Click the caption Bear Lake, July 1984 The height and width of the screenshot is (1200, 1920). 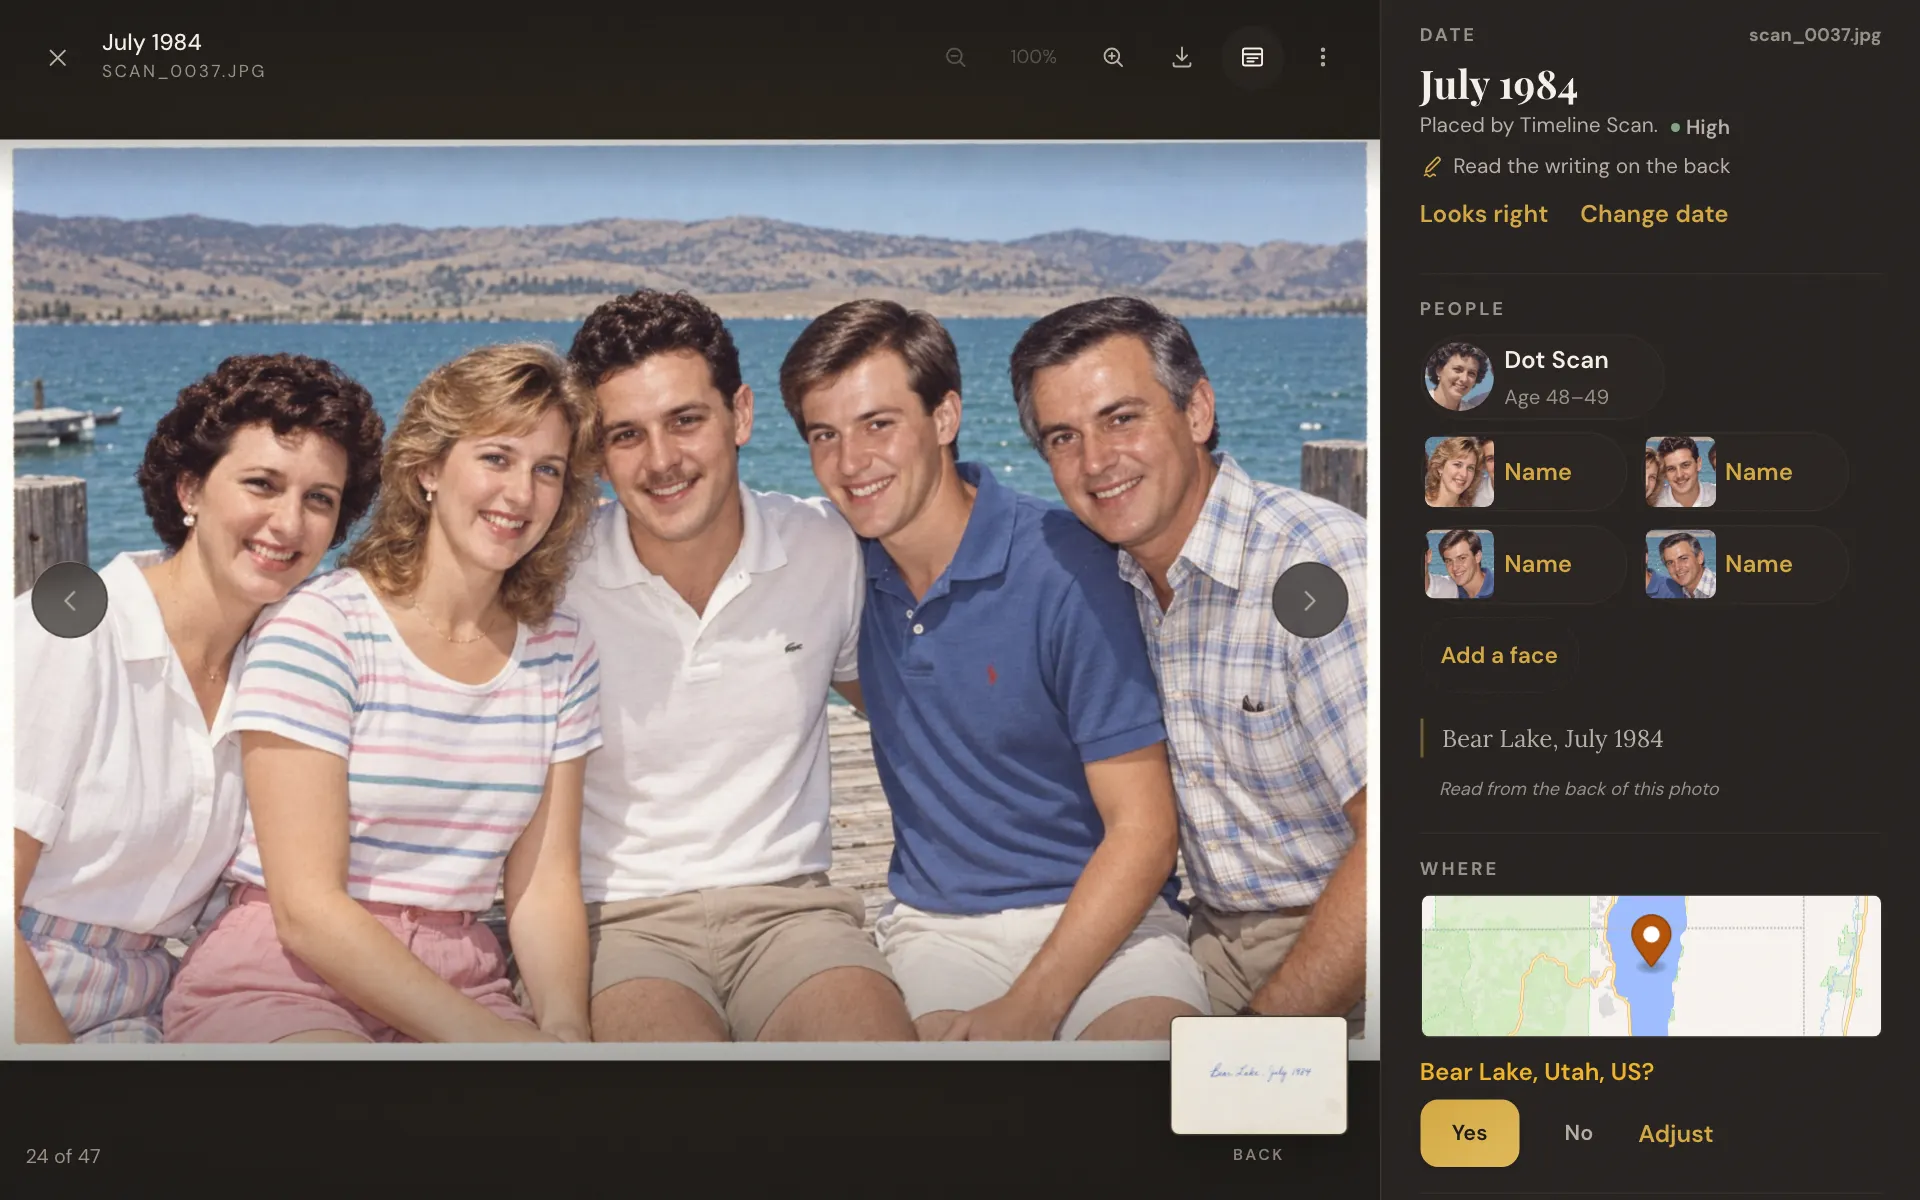point(1552,739)
